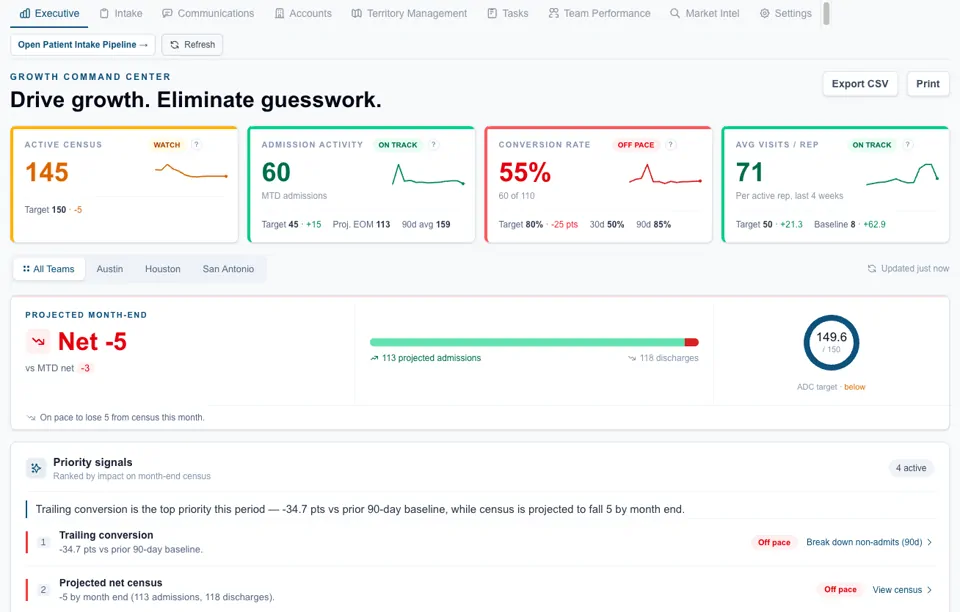Click Off pace badge on Trailing conversion
This screenshot has height=612, width=960.
[x=774, y=542]
